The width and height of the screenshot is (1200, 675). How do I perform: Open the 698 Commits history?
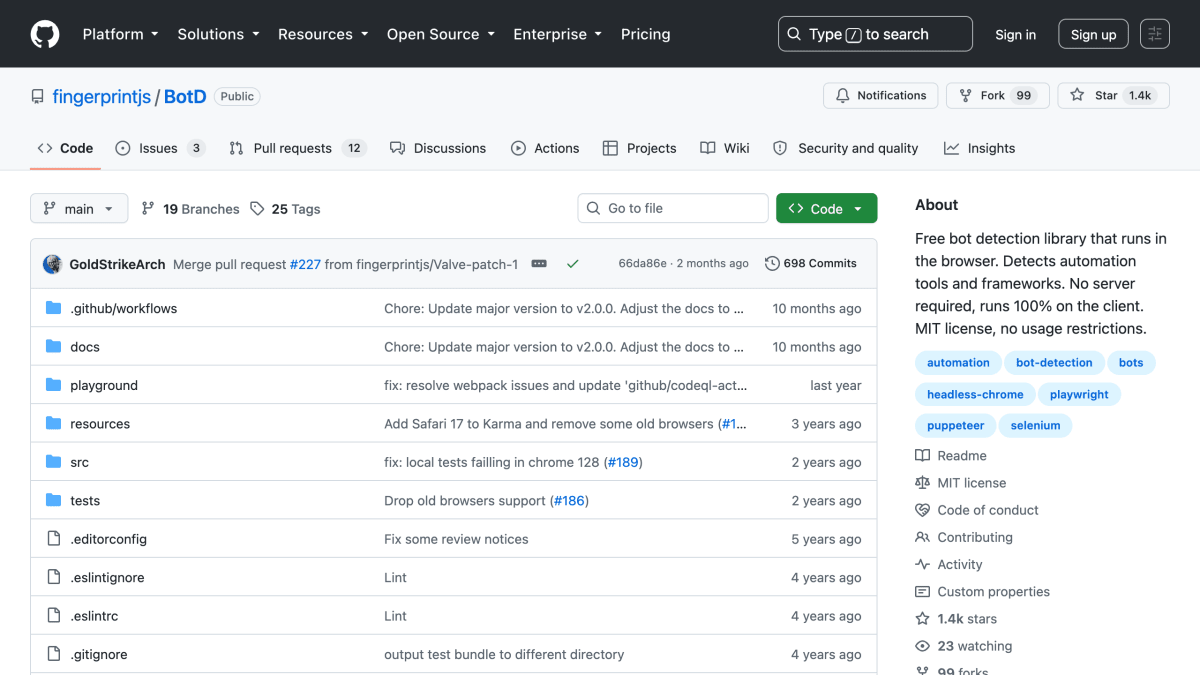point(811,264)
